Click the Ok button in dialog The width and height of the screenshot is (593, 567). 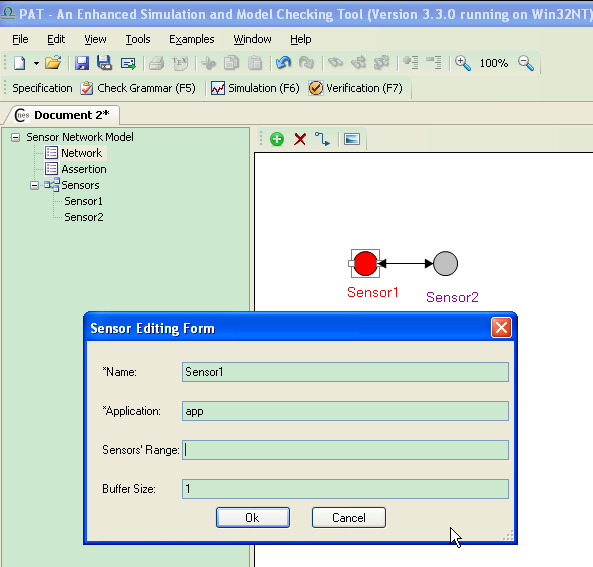[x=253, y=517]
